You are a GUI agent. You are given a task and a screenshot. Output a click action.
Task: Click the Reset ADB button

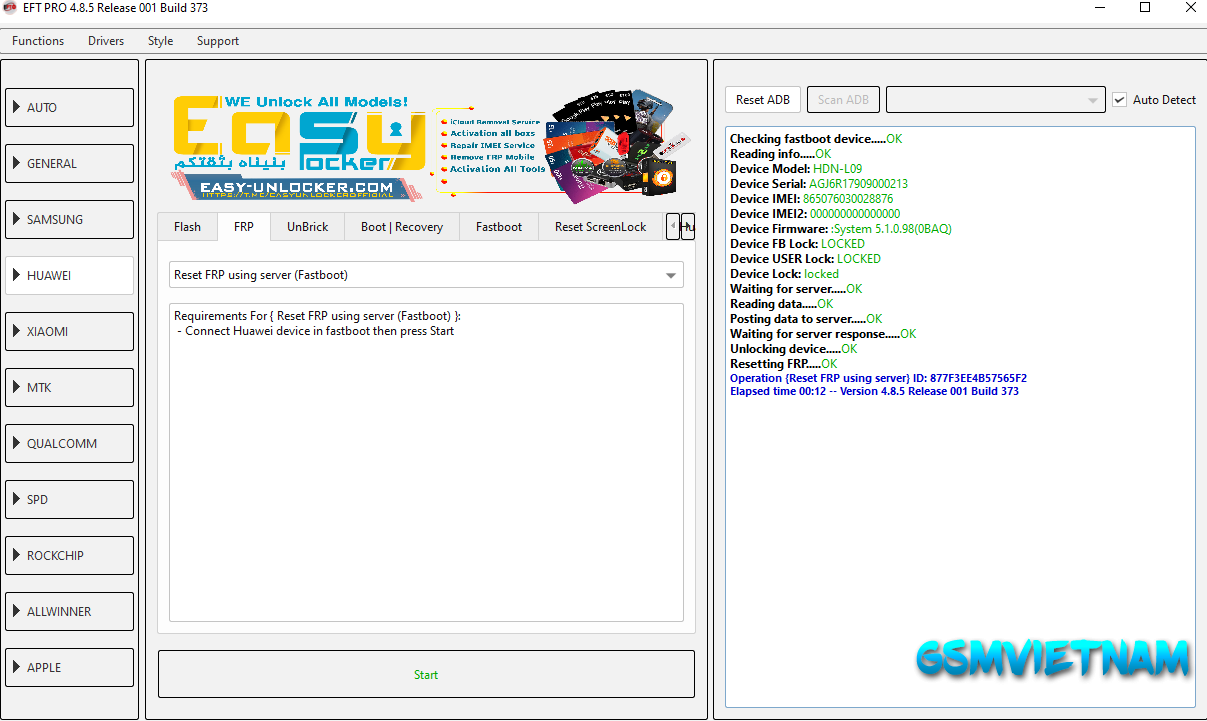click(763, 99)
